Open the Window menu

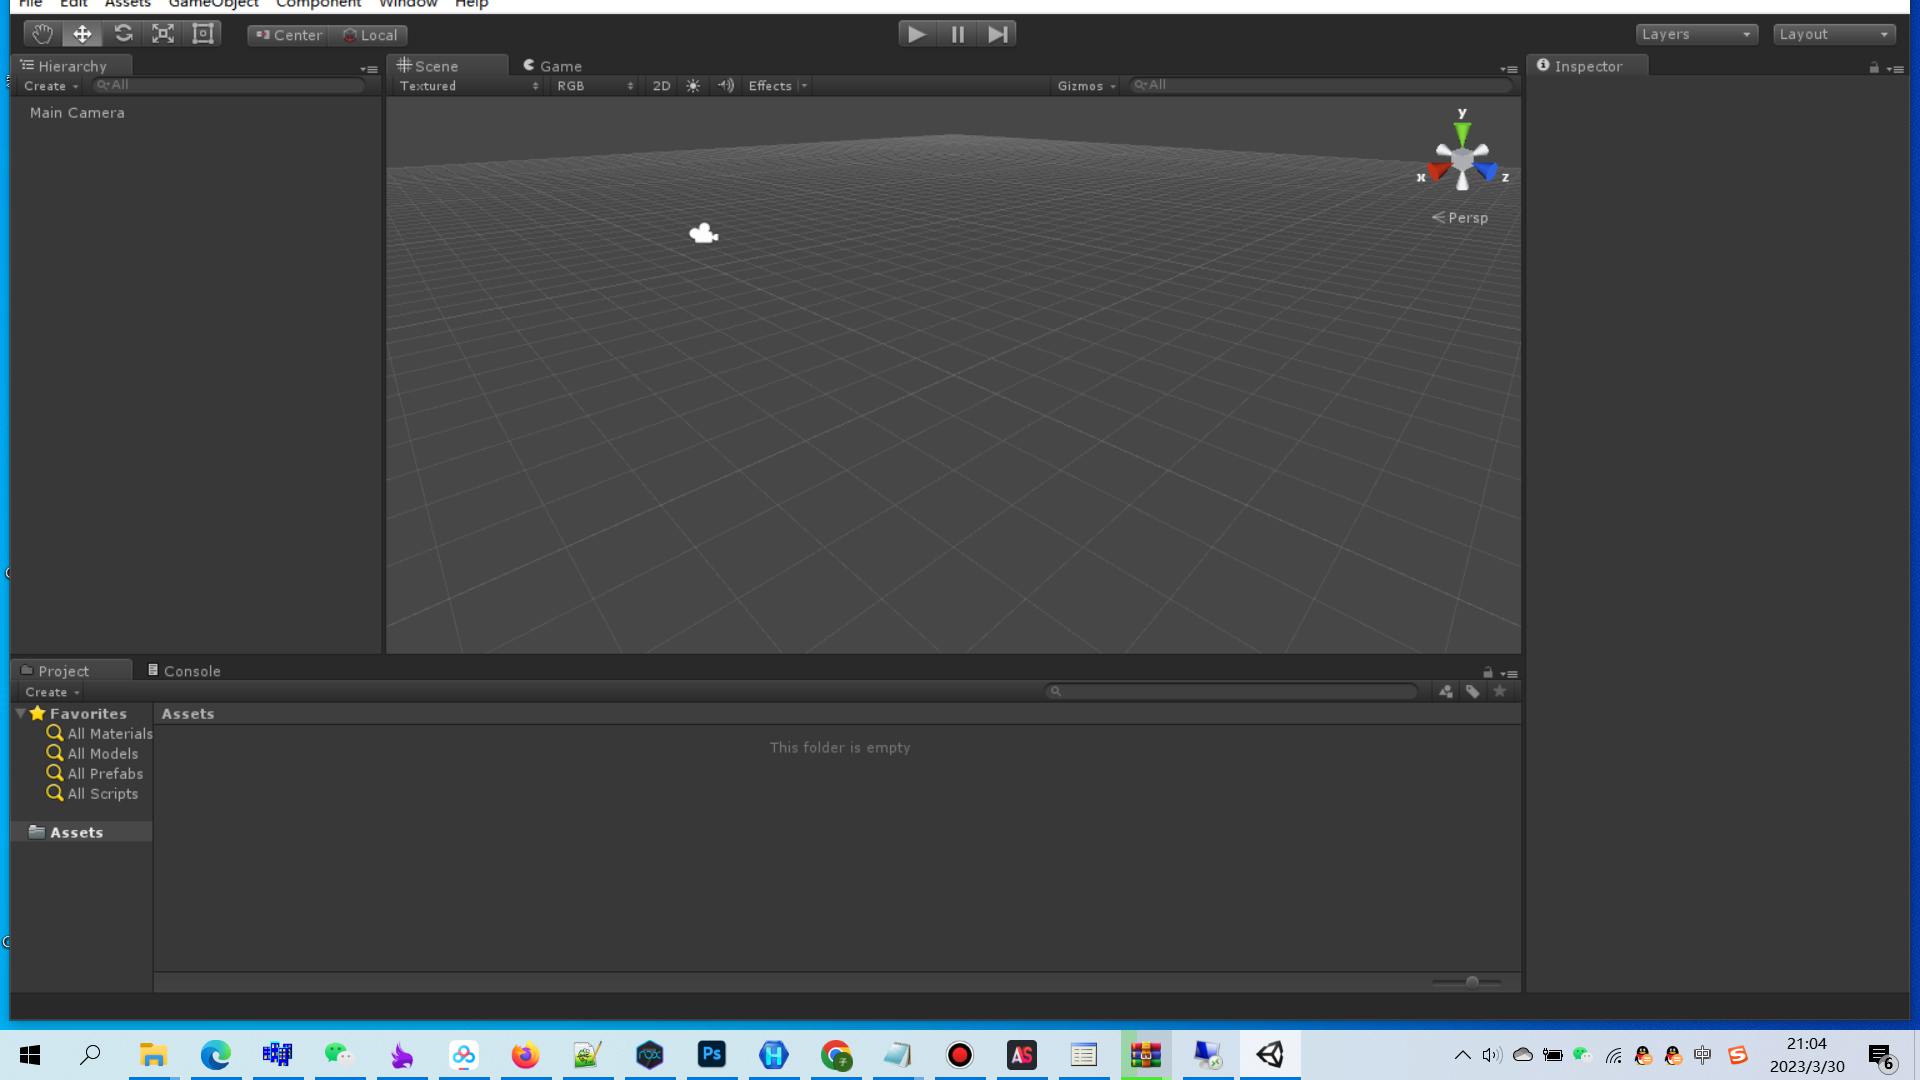pos(408,4)
